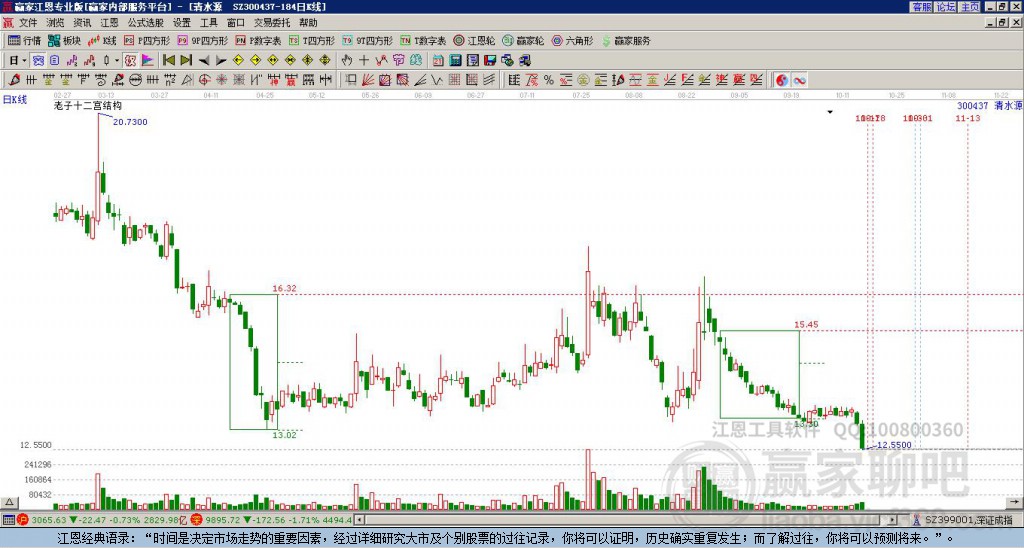Click the horizontal scrollbar at bottom
Image resolution: width=1024 pixels, height=548 pixels.
coord(627,520)
